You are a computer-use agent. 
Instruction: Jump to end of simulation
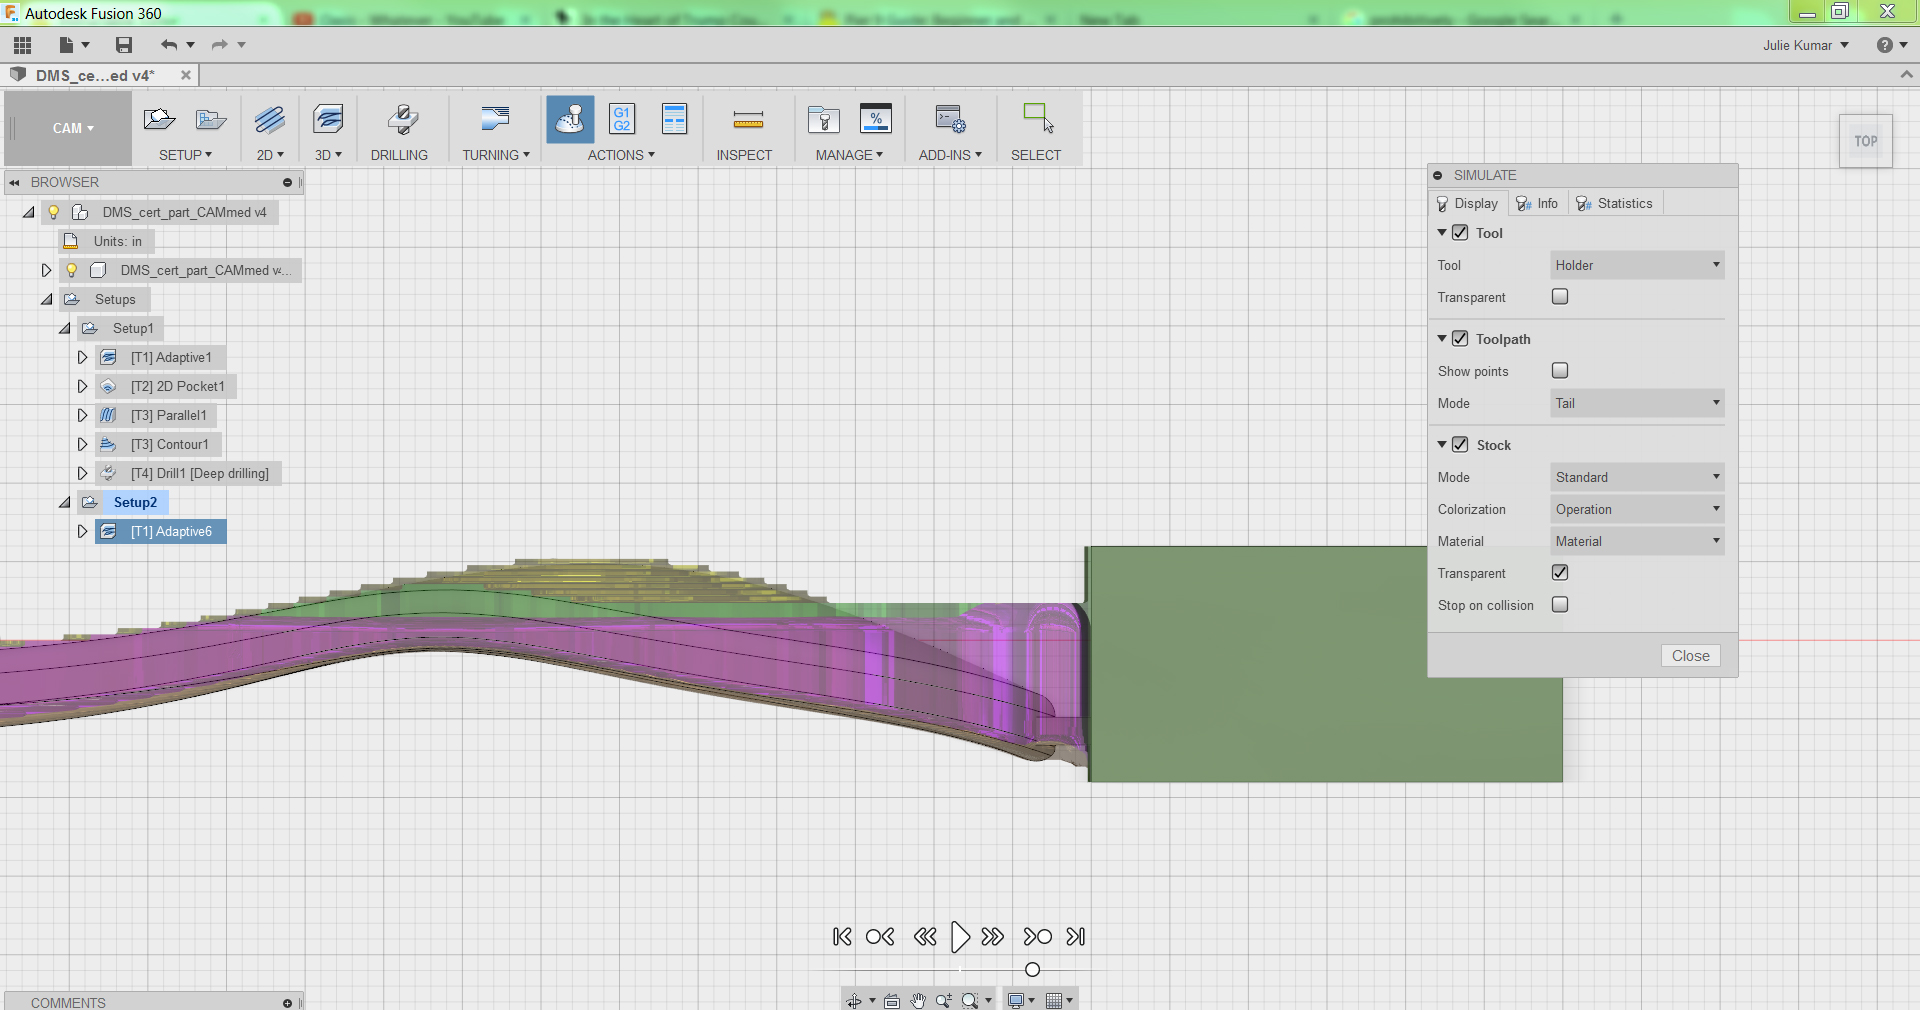coord(1076,937)
